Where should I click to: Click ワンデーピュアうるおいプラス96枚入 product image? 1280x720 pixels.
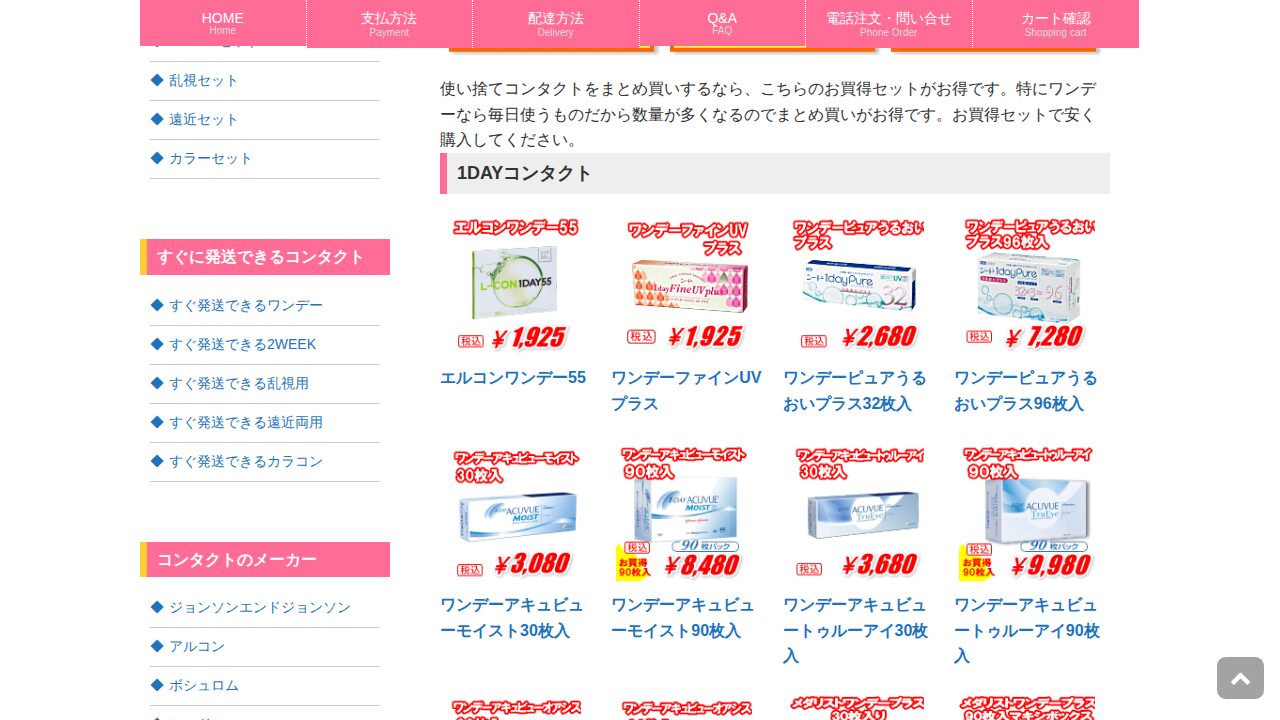click(x=1029, y=285)
